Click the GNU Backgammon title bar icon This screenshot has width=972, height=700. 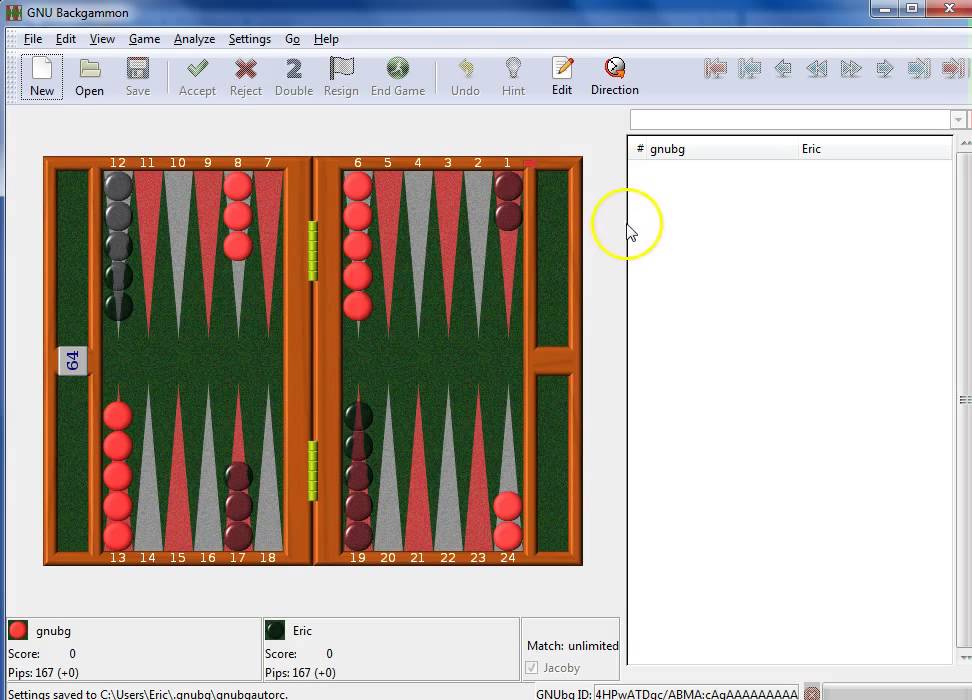click(x=14, y=12)
